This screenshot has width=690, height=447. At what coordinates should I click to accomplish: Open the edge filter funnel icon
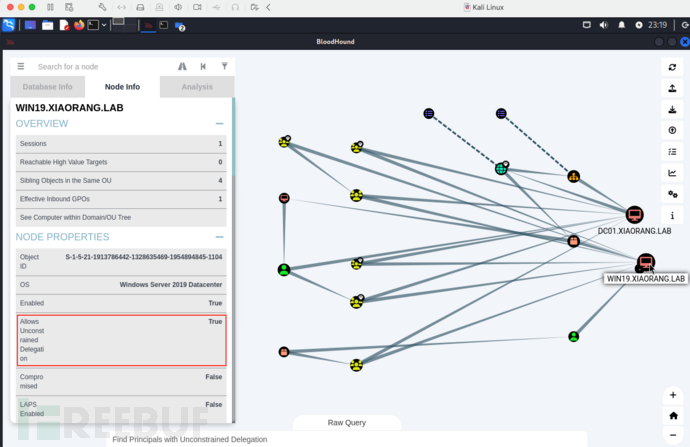(x=224, y=66)
